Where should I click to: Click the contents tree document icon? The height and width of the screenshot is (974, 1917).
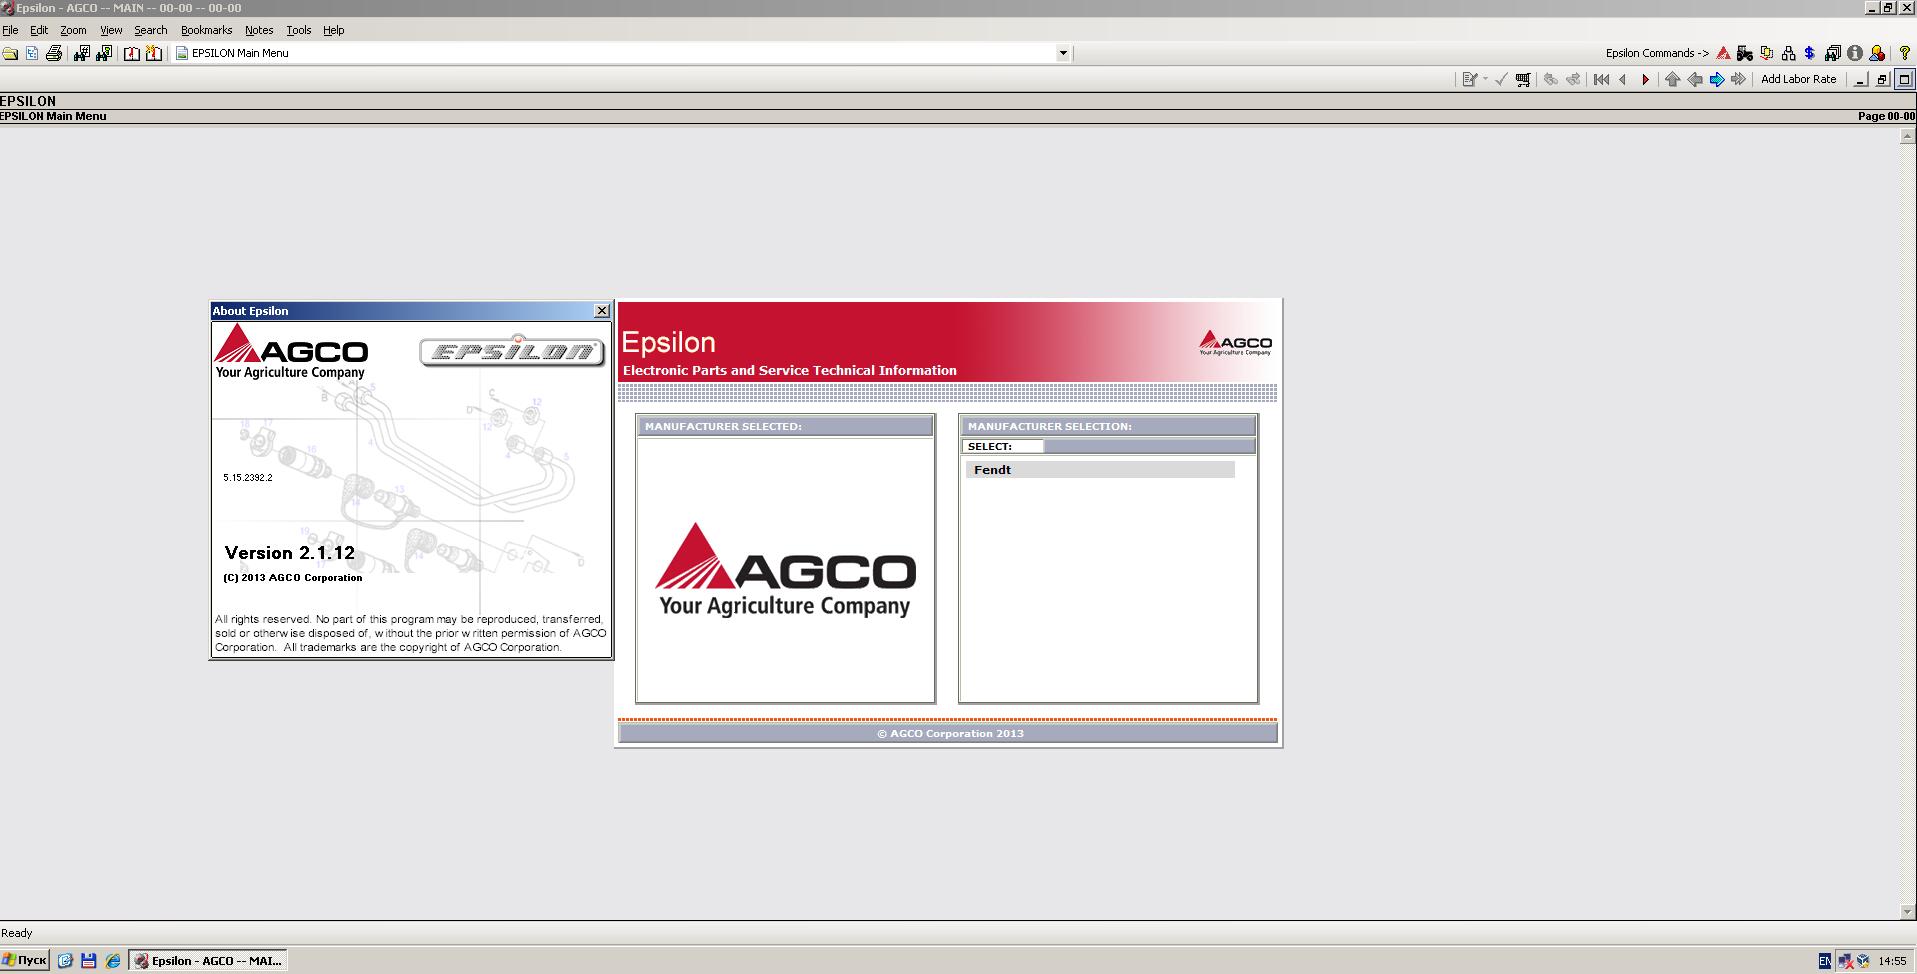32,53
